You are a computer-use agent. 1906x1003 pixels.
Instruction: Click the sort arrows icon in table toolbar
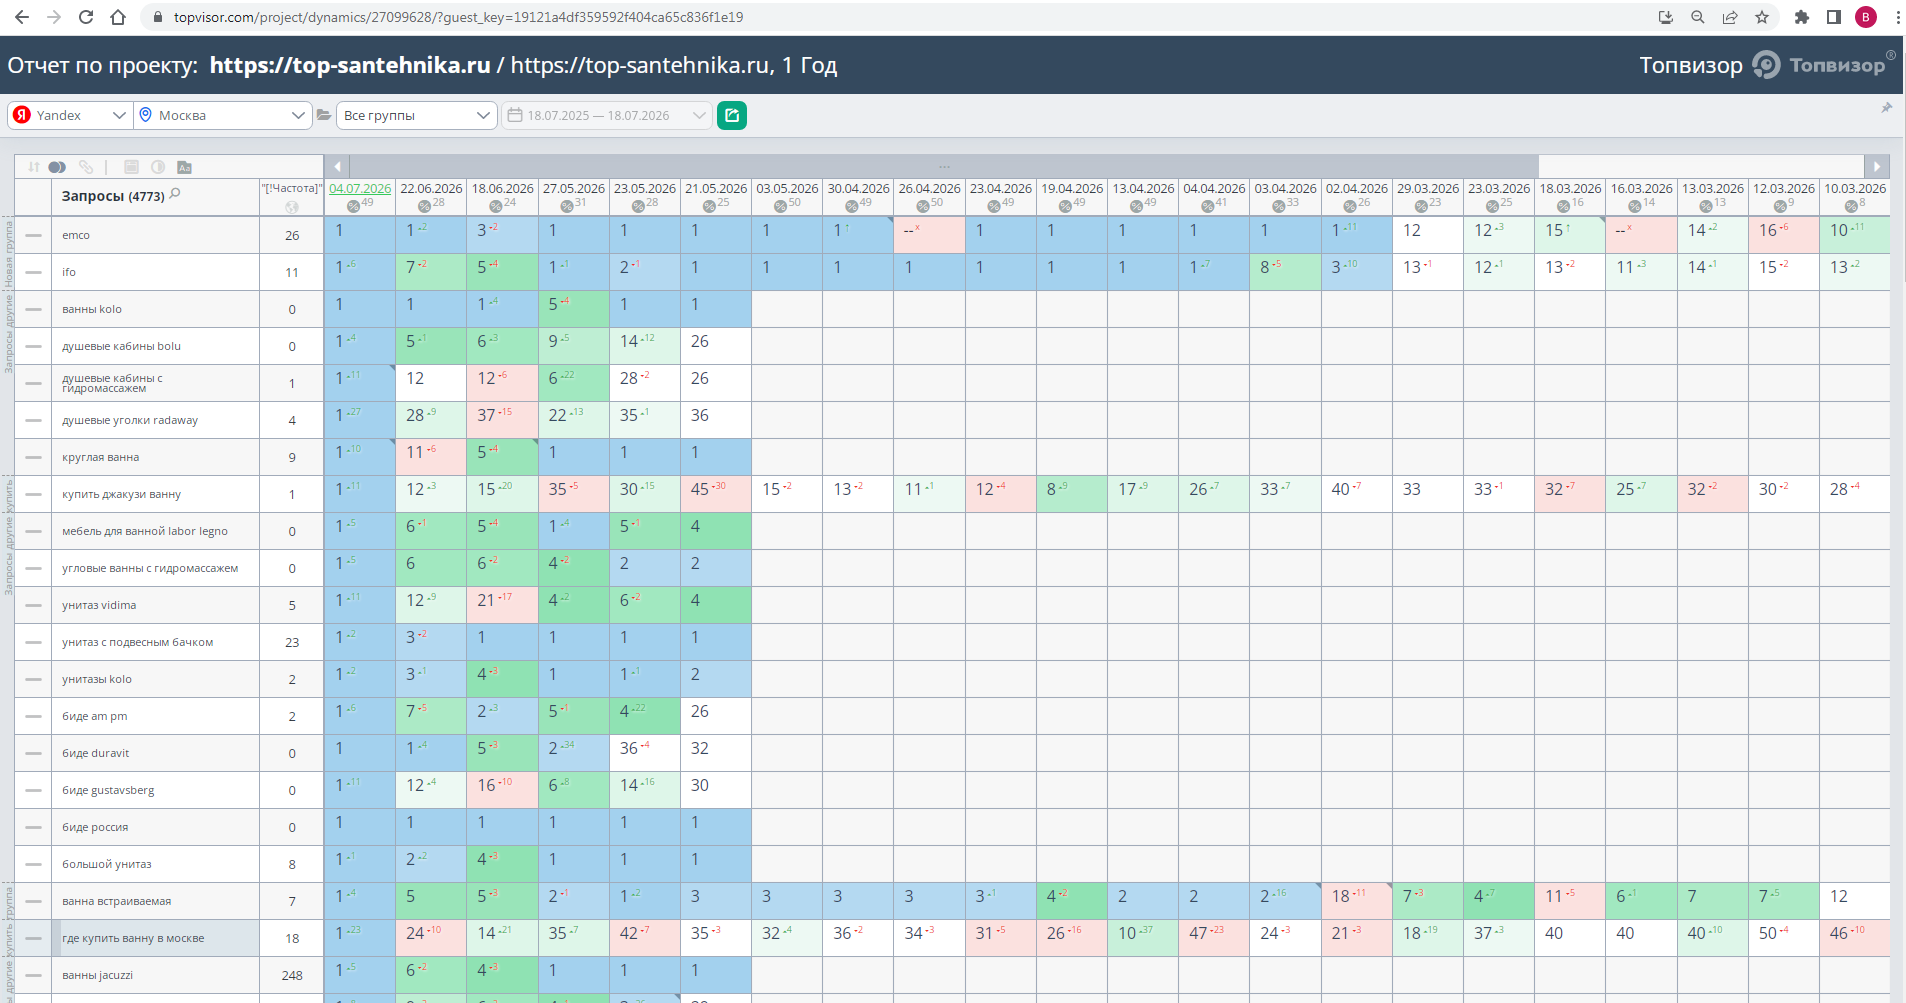click(34, 167)
